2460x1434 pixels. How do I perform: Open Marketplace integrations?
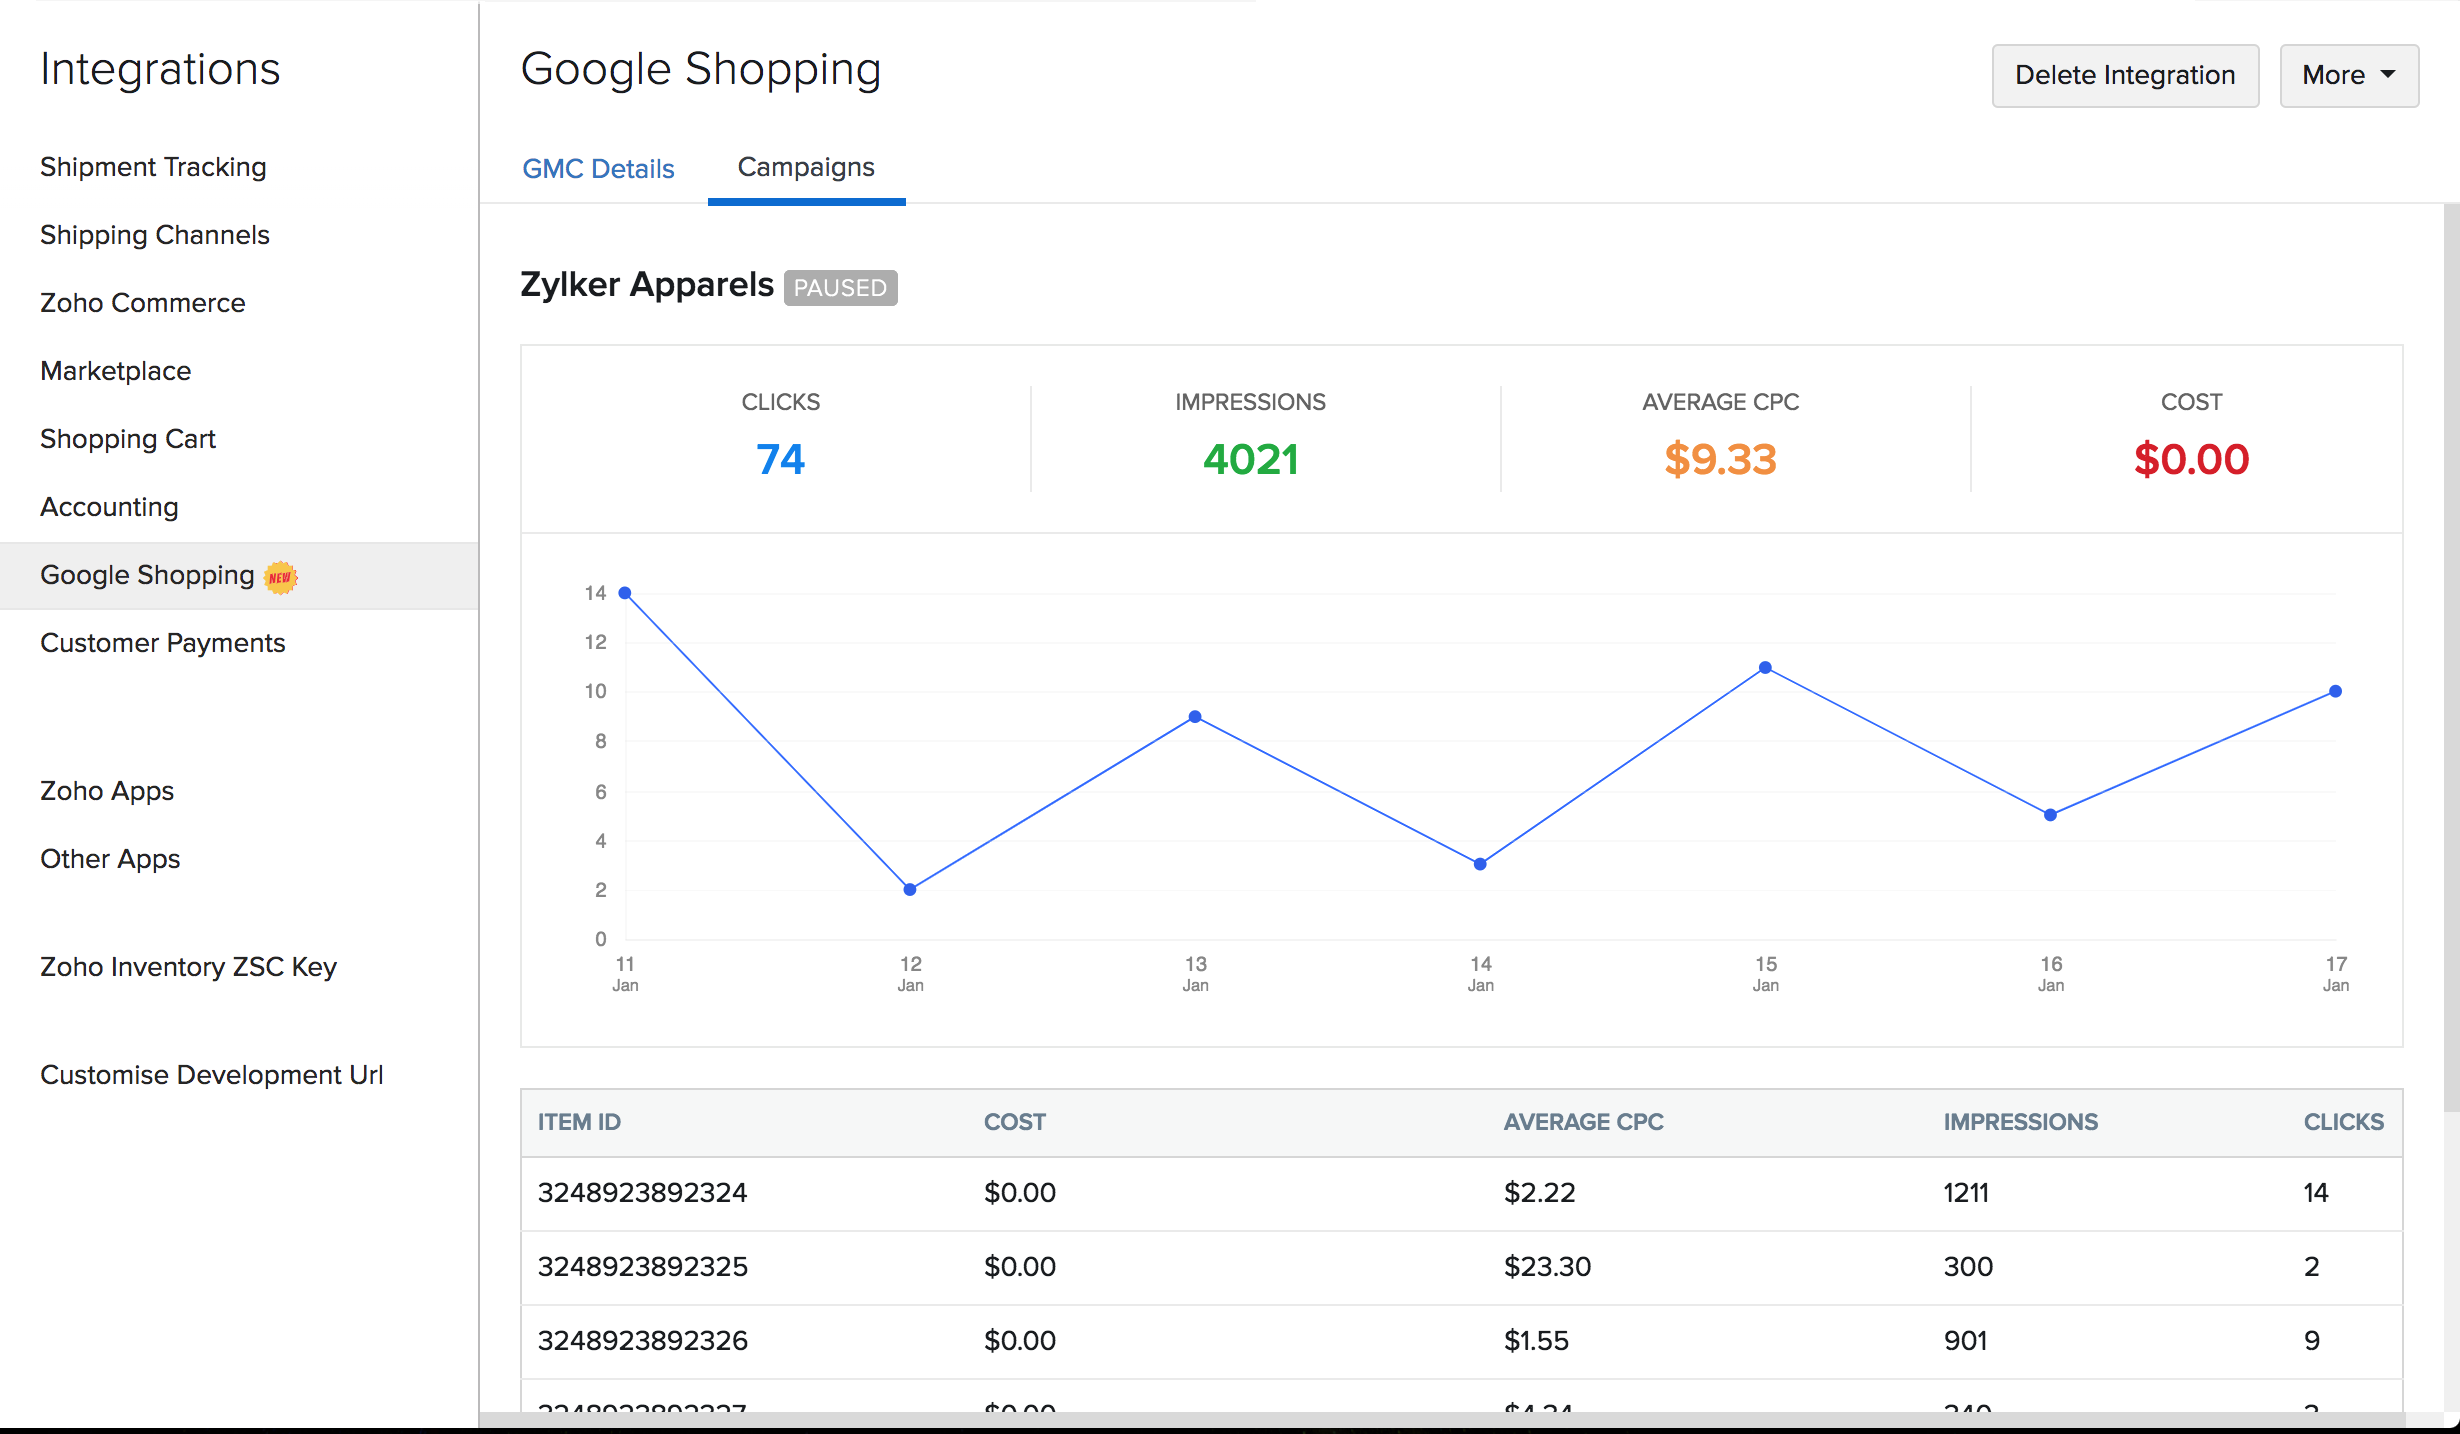point(116,371)
